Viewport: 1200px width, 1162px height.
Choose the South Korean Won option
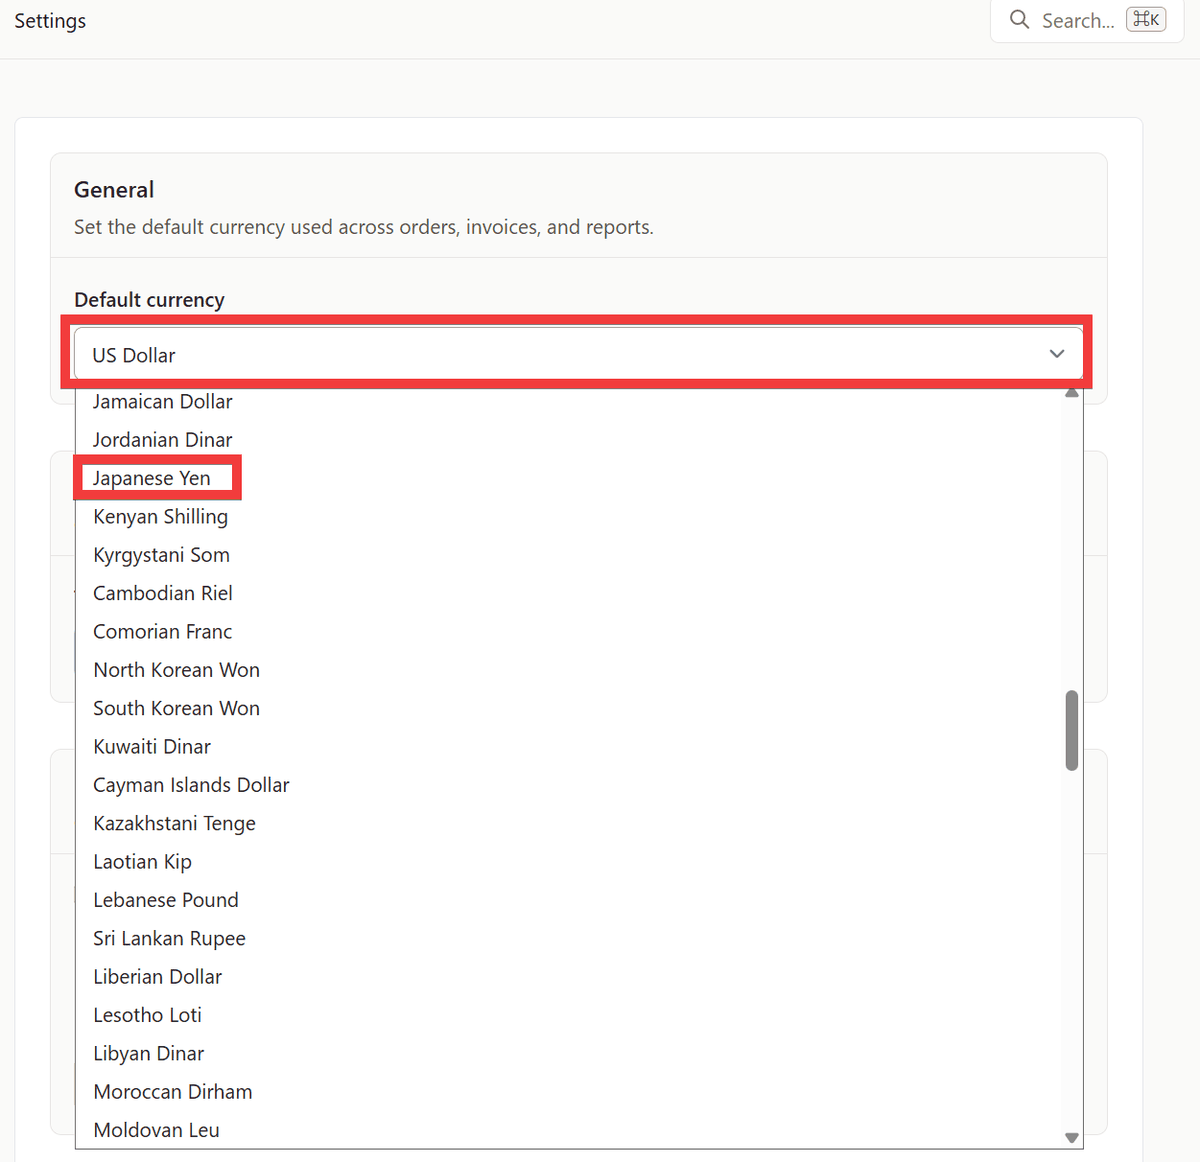(177, 709)
